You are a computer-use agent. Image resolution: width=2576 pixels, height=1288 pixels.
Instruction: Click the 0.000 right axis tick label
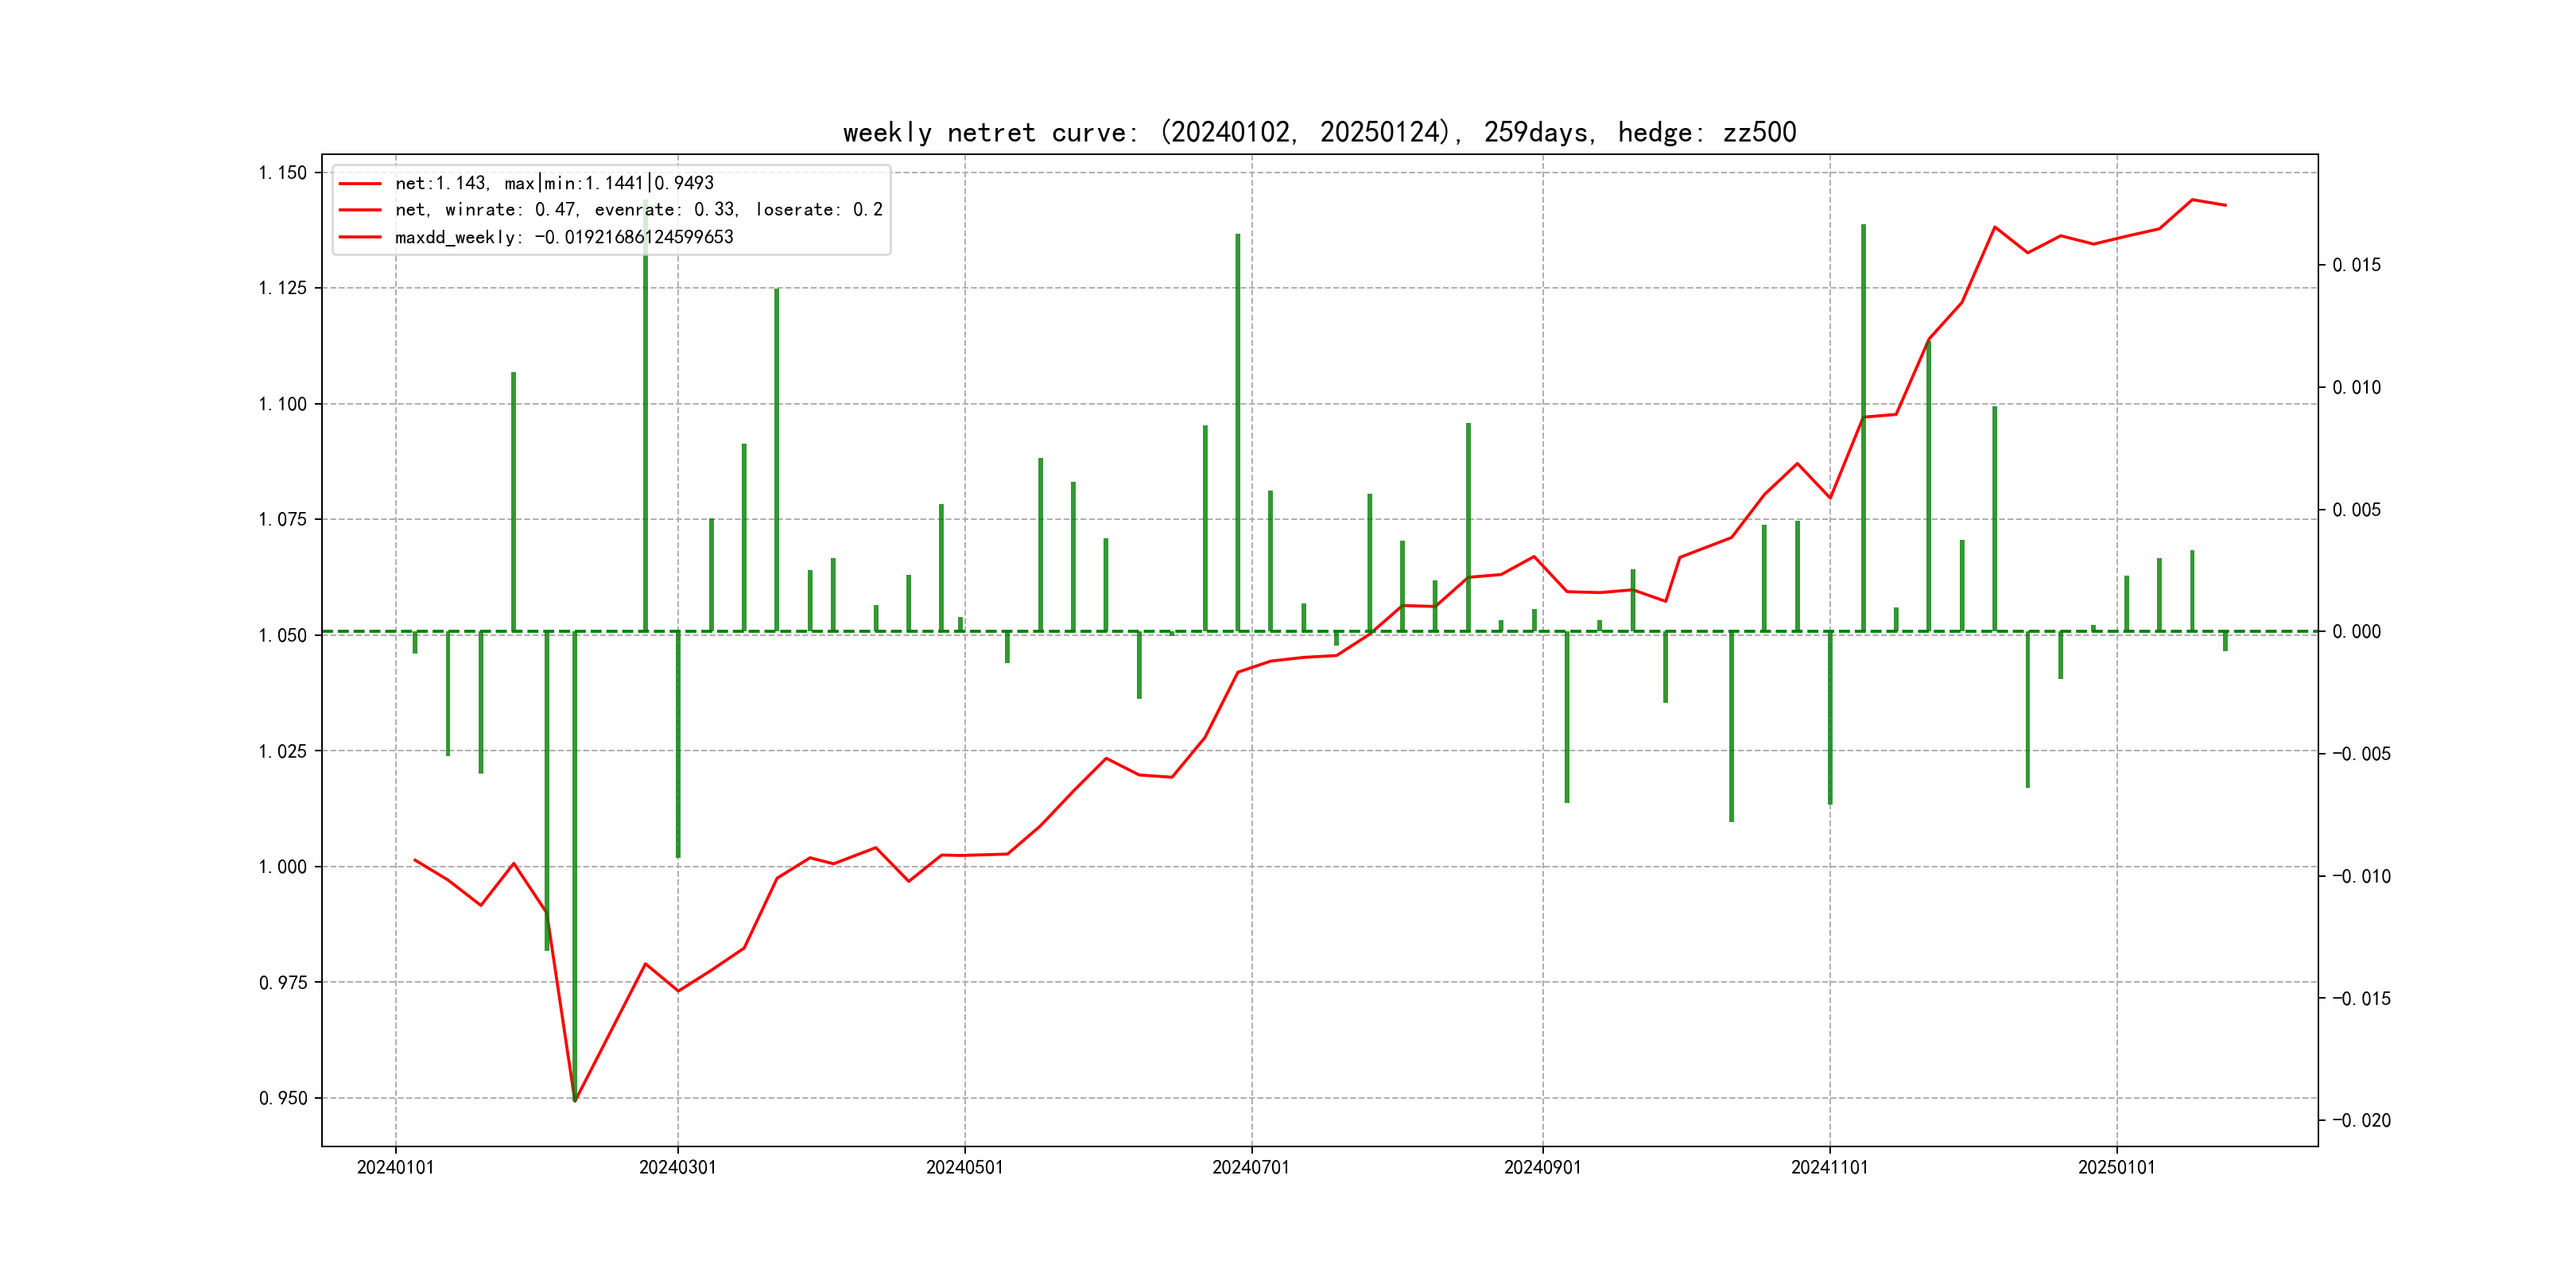2356,631
